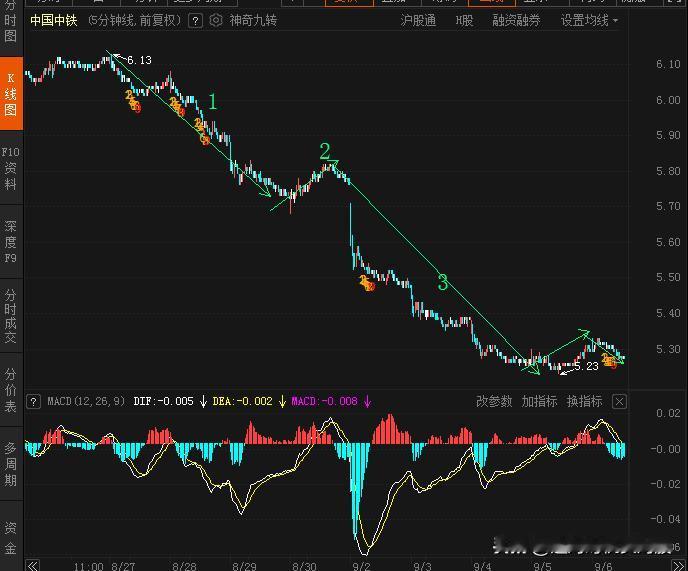The width and height of the screenshot is (688, 571).
Task: Toggle the 神奇九转 indicator
Action: (x=253, y=20)
